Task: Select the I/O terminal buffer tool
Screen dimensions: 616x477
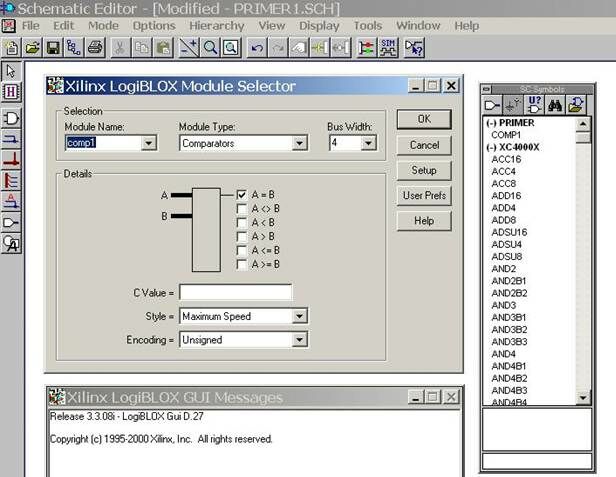Action: (x=11, y=223)
